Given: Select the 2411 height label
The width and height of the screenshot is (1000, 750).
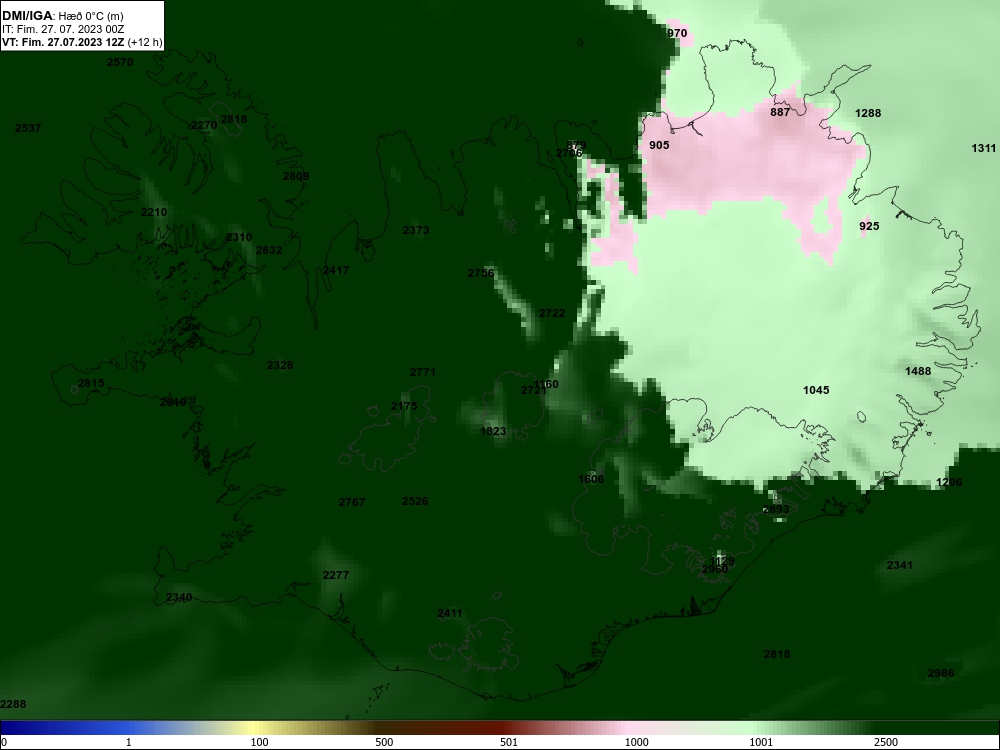Looking at the screenshot, I should [x=450, y=614].
